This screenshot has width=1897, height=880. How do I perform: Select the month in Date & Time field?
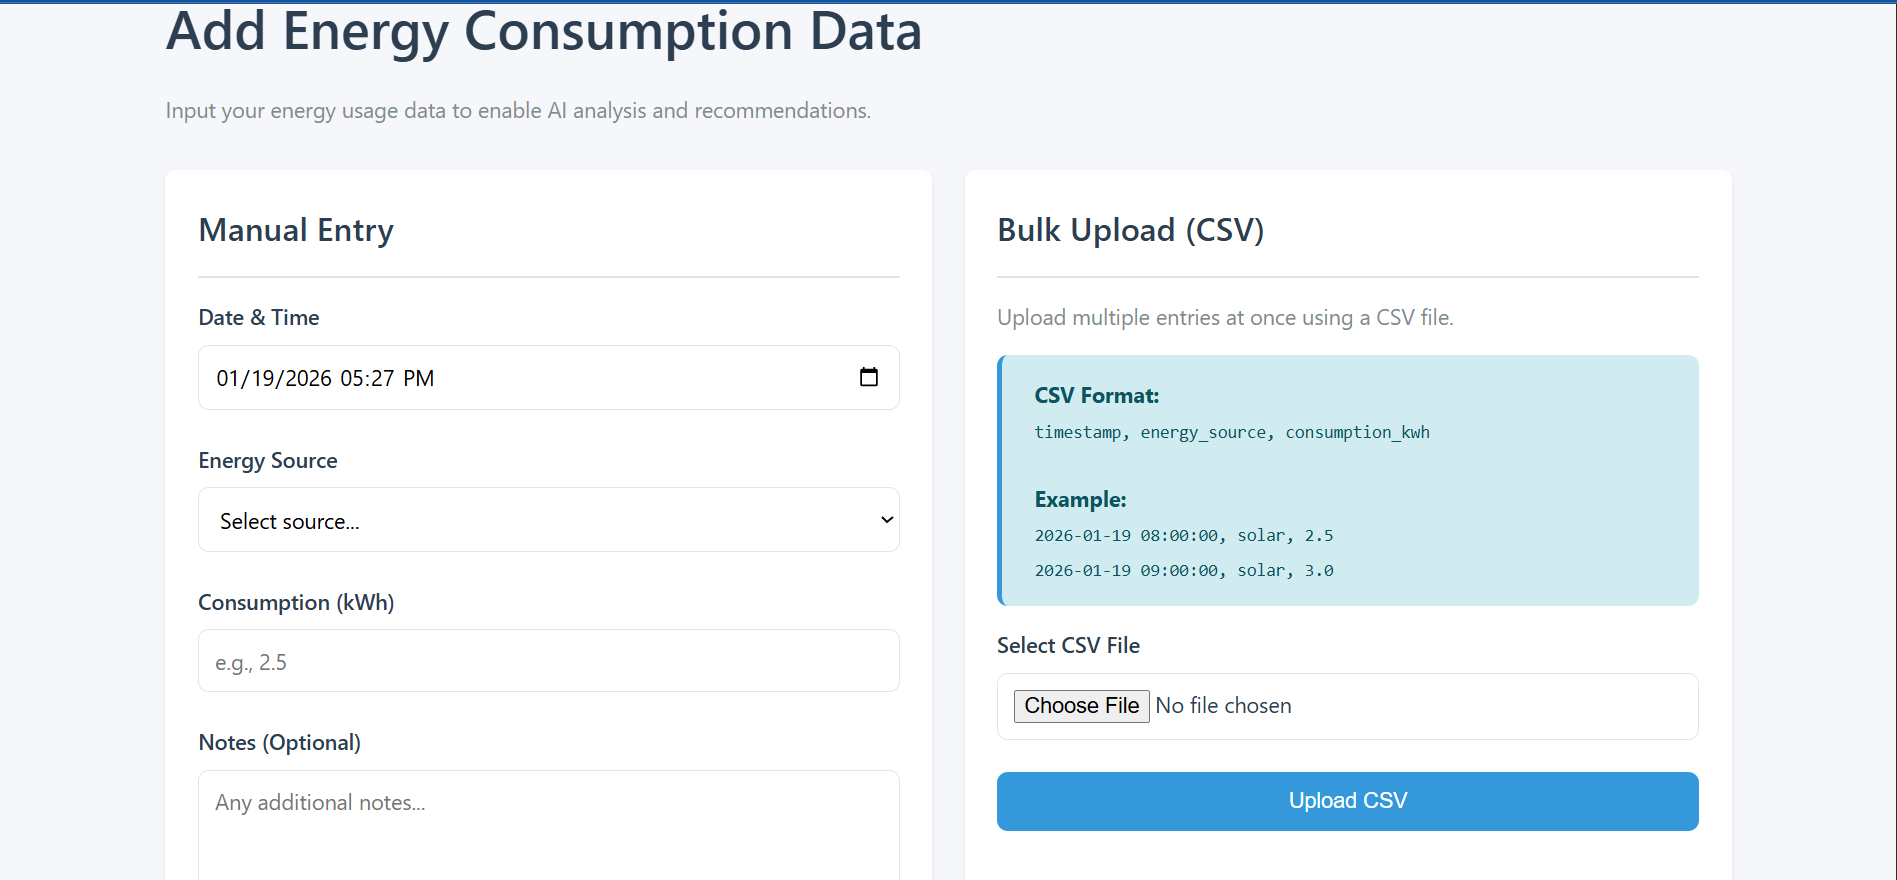228,379
